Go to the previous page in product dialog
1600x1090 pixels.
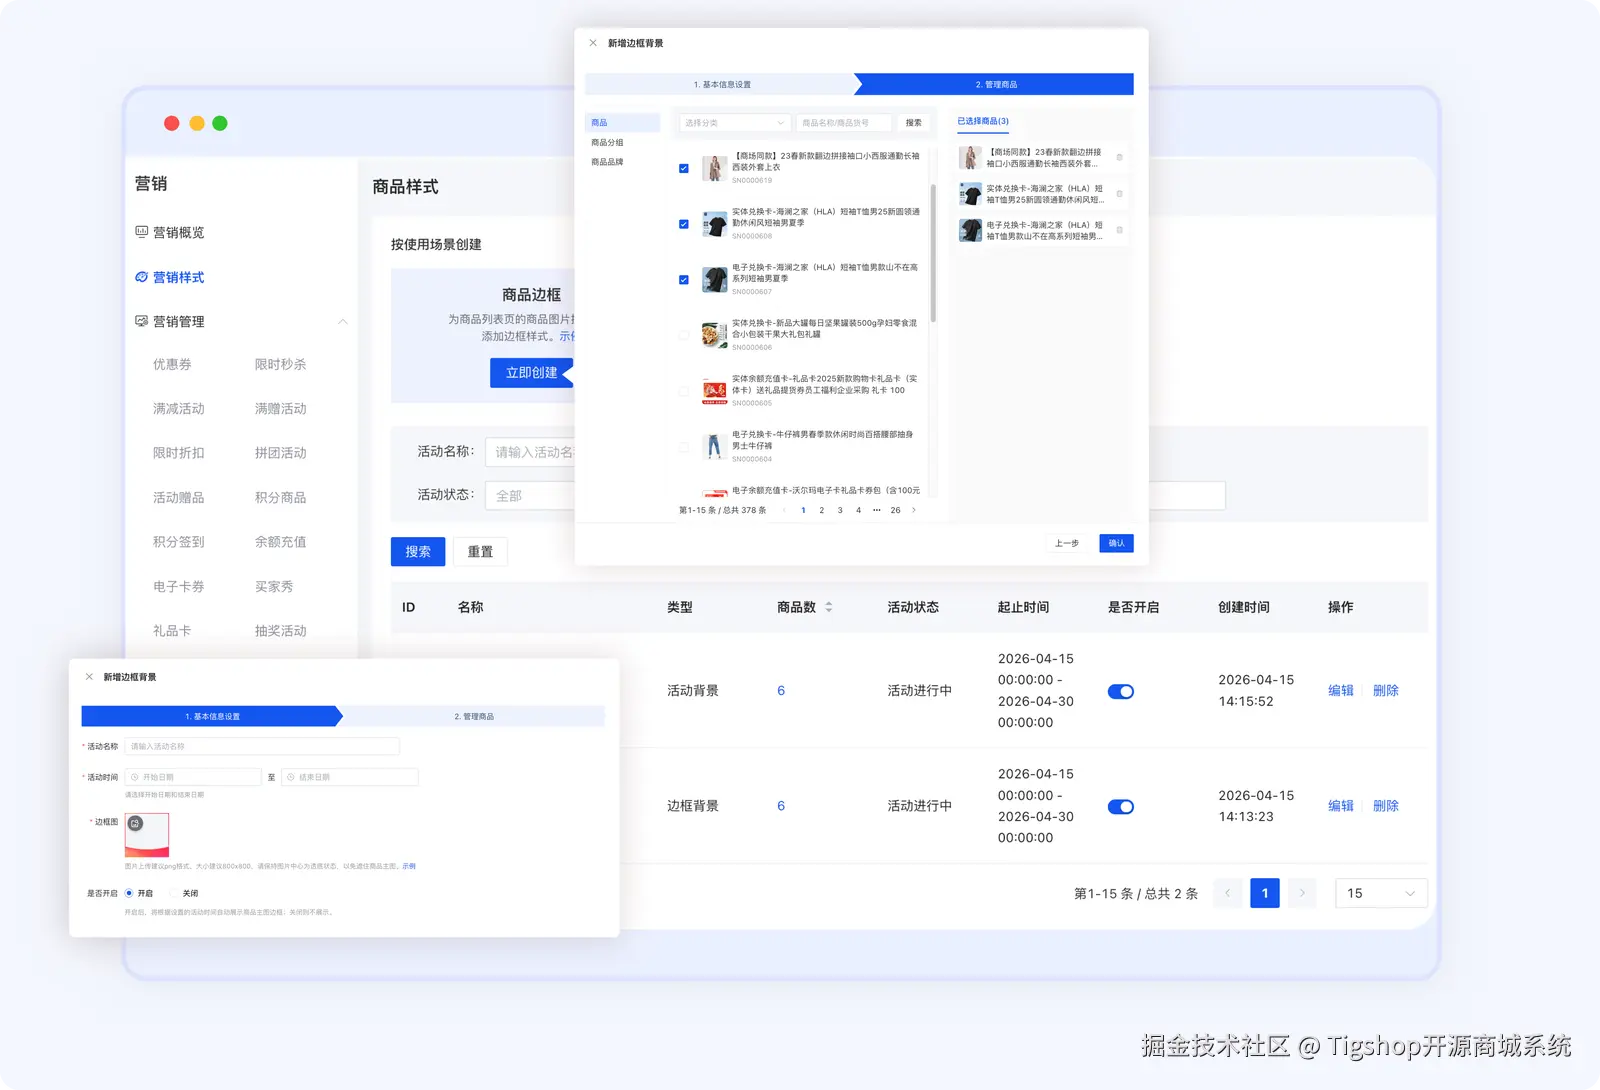[x=784, y=510]
